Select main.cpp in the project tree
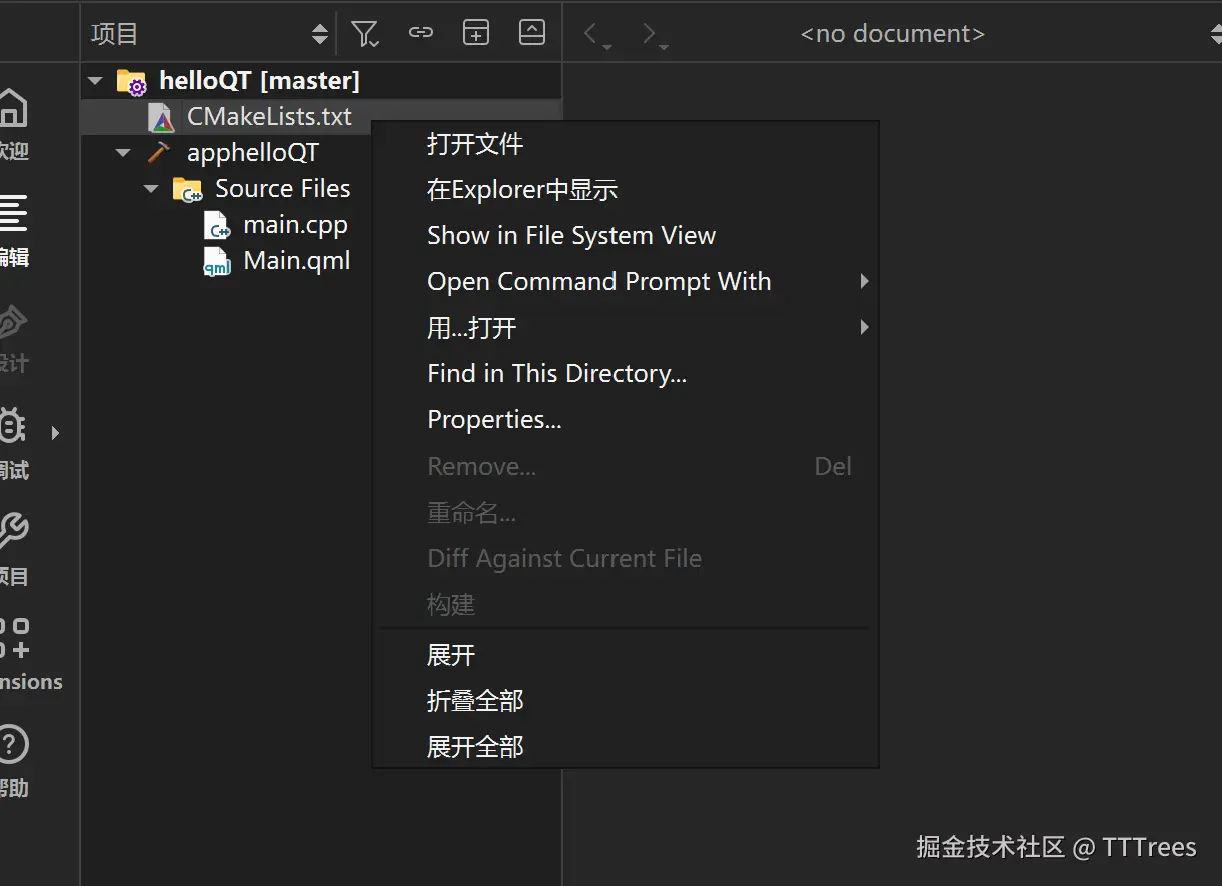Screen dimensions: 1222x886 [295, 225]
